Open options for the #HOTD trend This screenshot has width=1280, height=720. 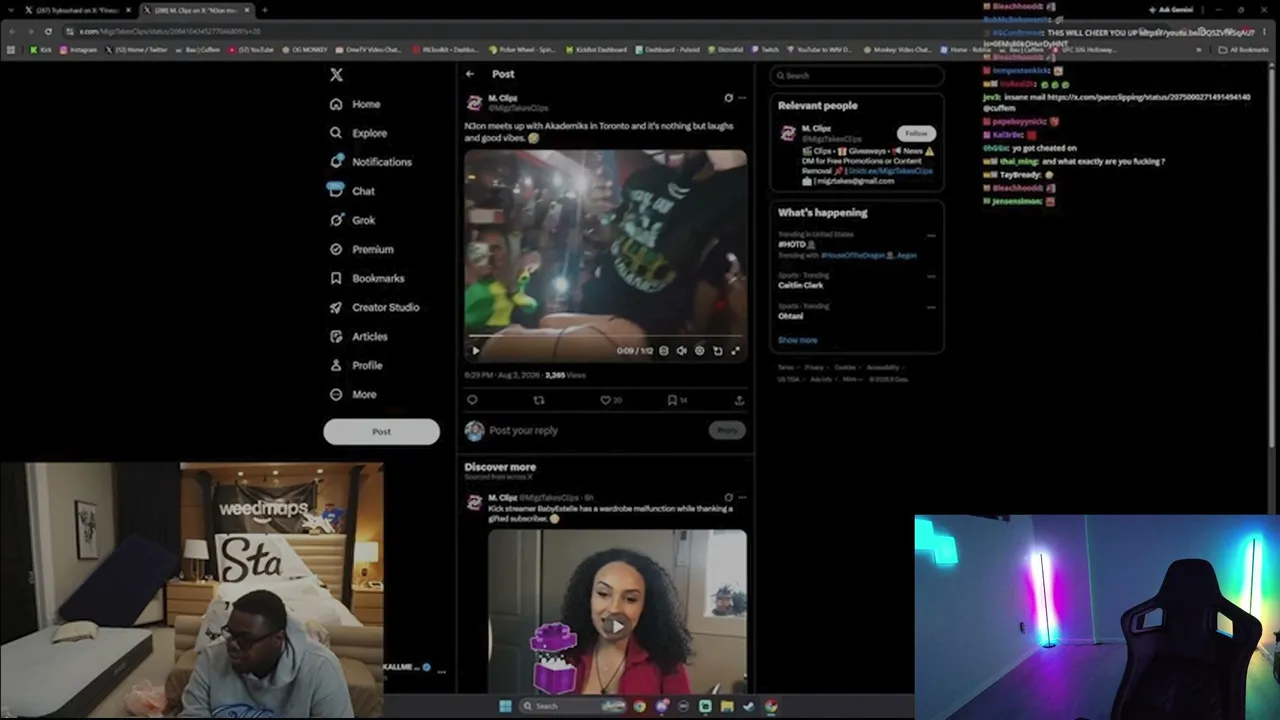[x=931, y=236]
